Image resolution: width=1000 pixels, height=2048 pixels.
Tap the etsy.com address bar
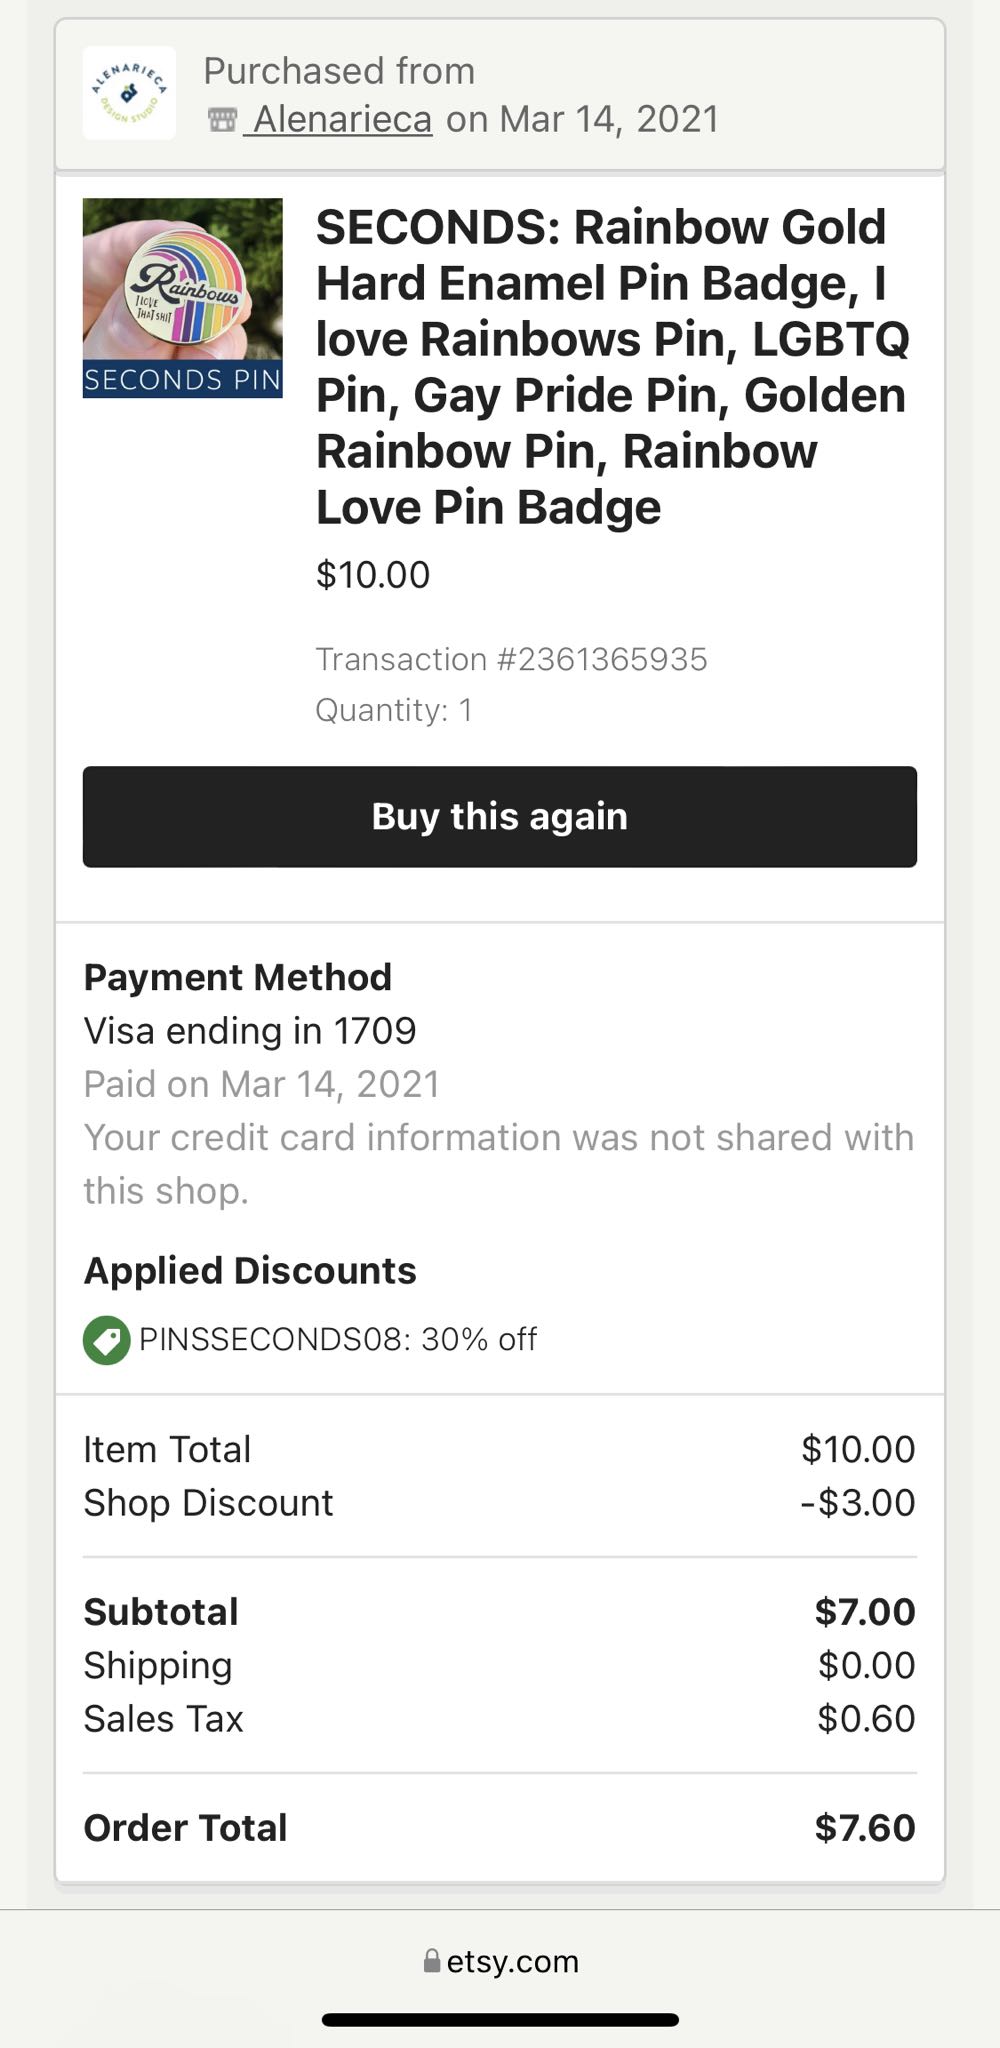[x=500, y=1961]
